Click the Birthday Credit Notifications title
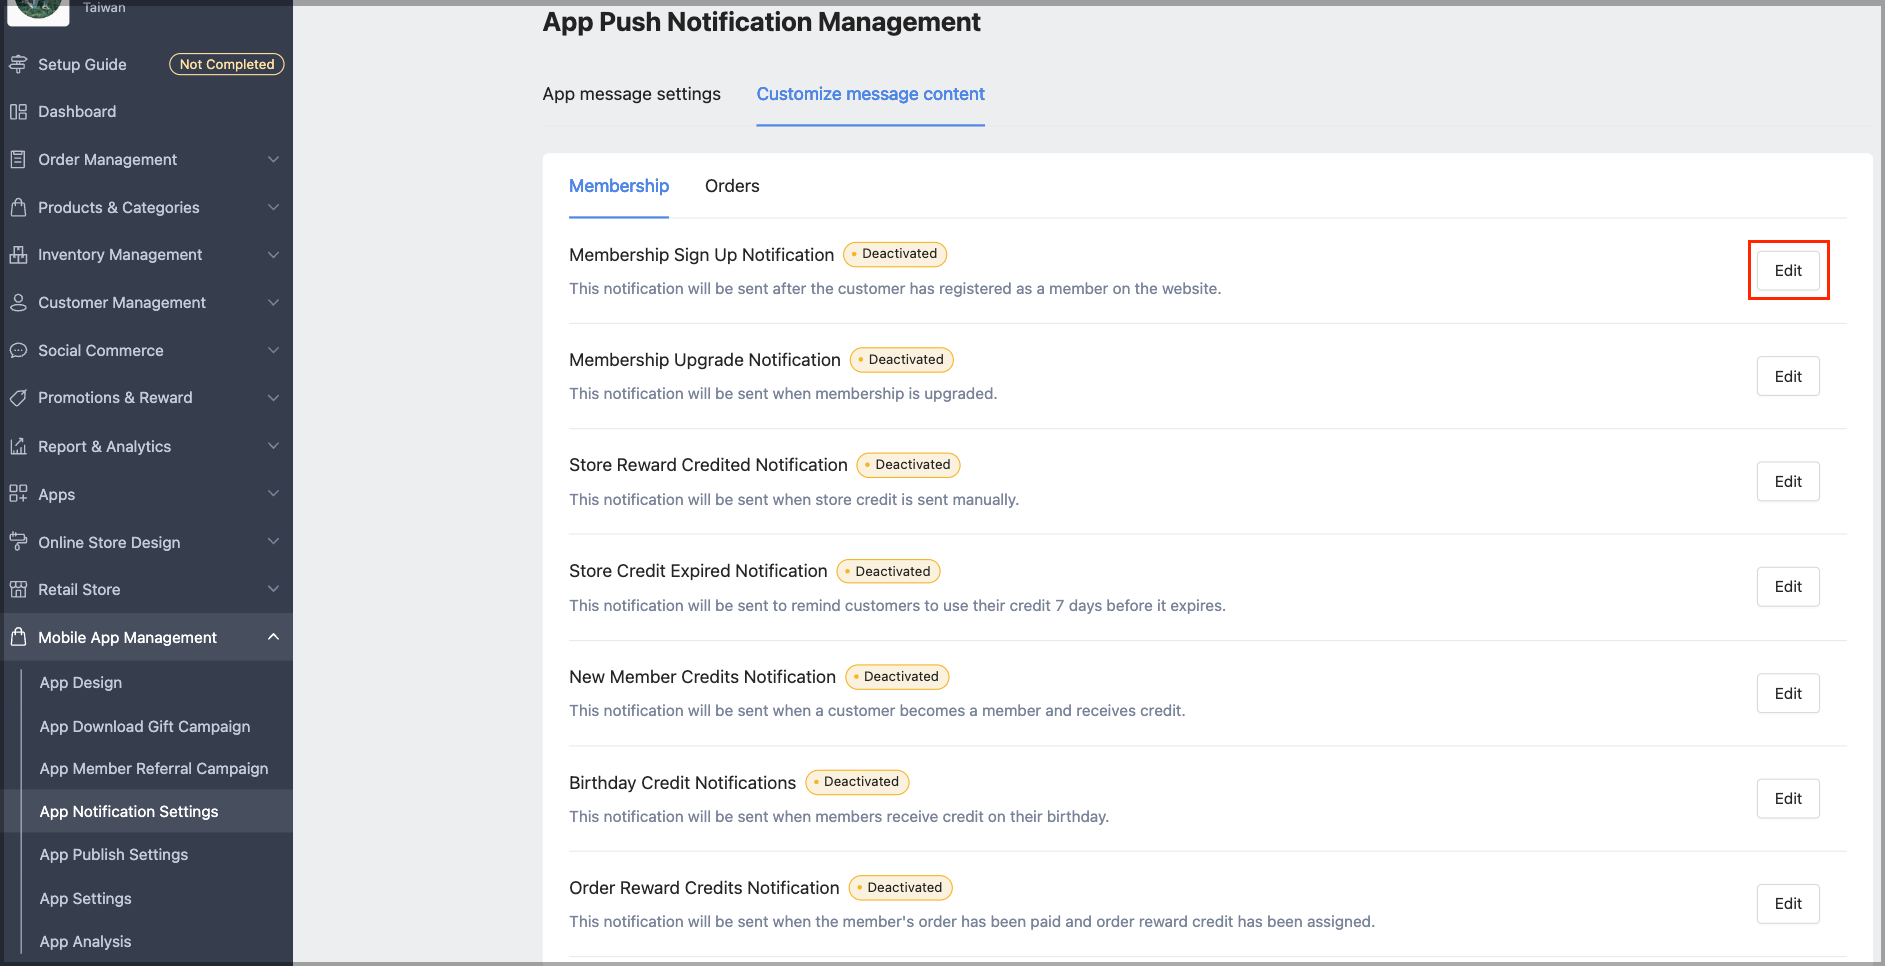 tap(682, 783)
